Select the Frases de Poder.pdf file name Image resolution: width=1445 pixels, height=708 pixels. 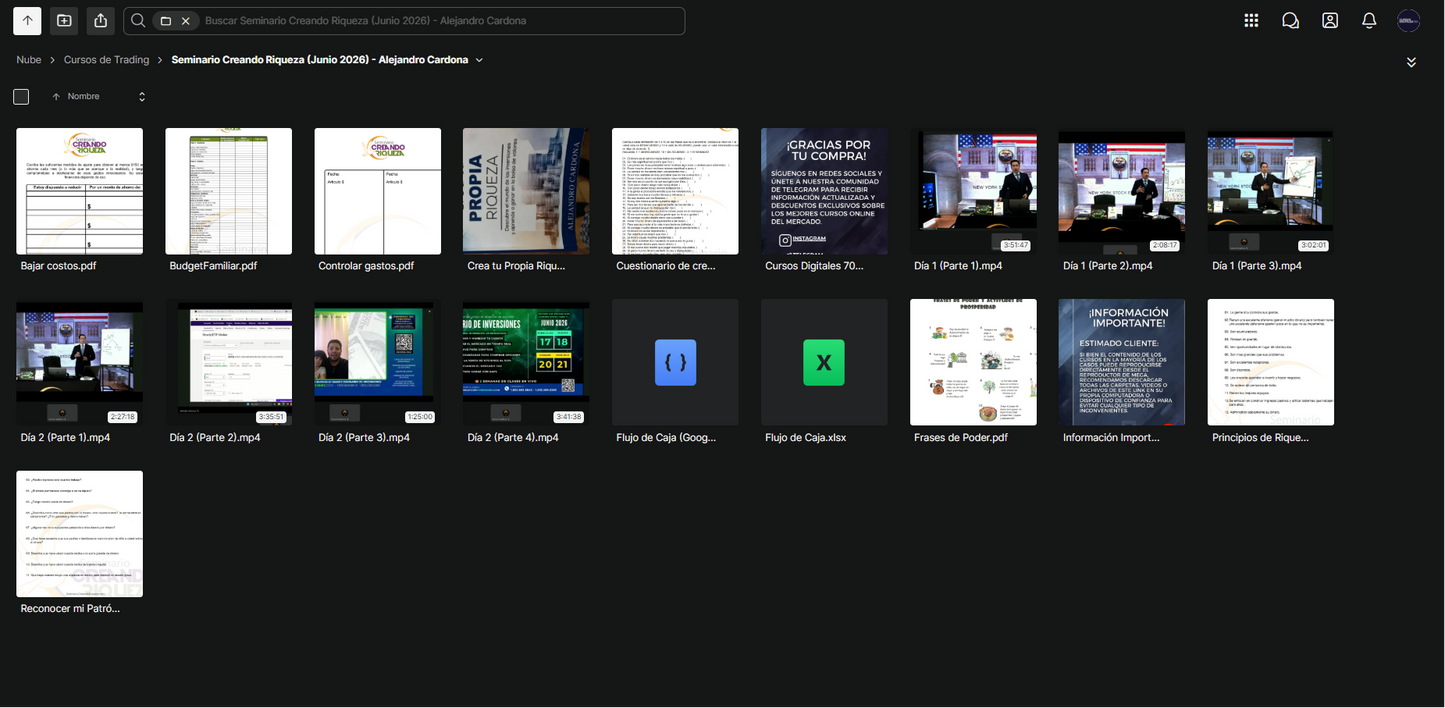(x=963, y=437)
